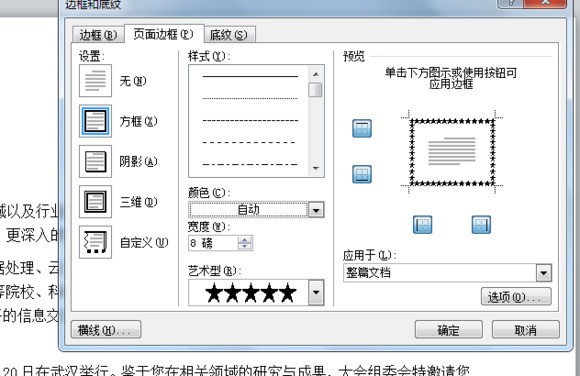This screenshot has height=376, width=580.
Task: Click the 宽度 width field showing 8 磅
Action: coord(213,243)
